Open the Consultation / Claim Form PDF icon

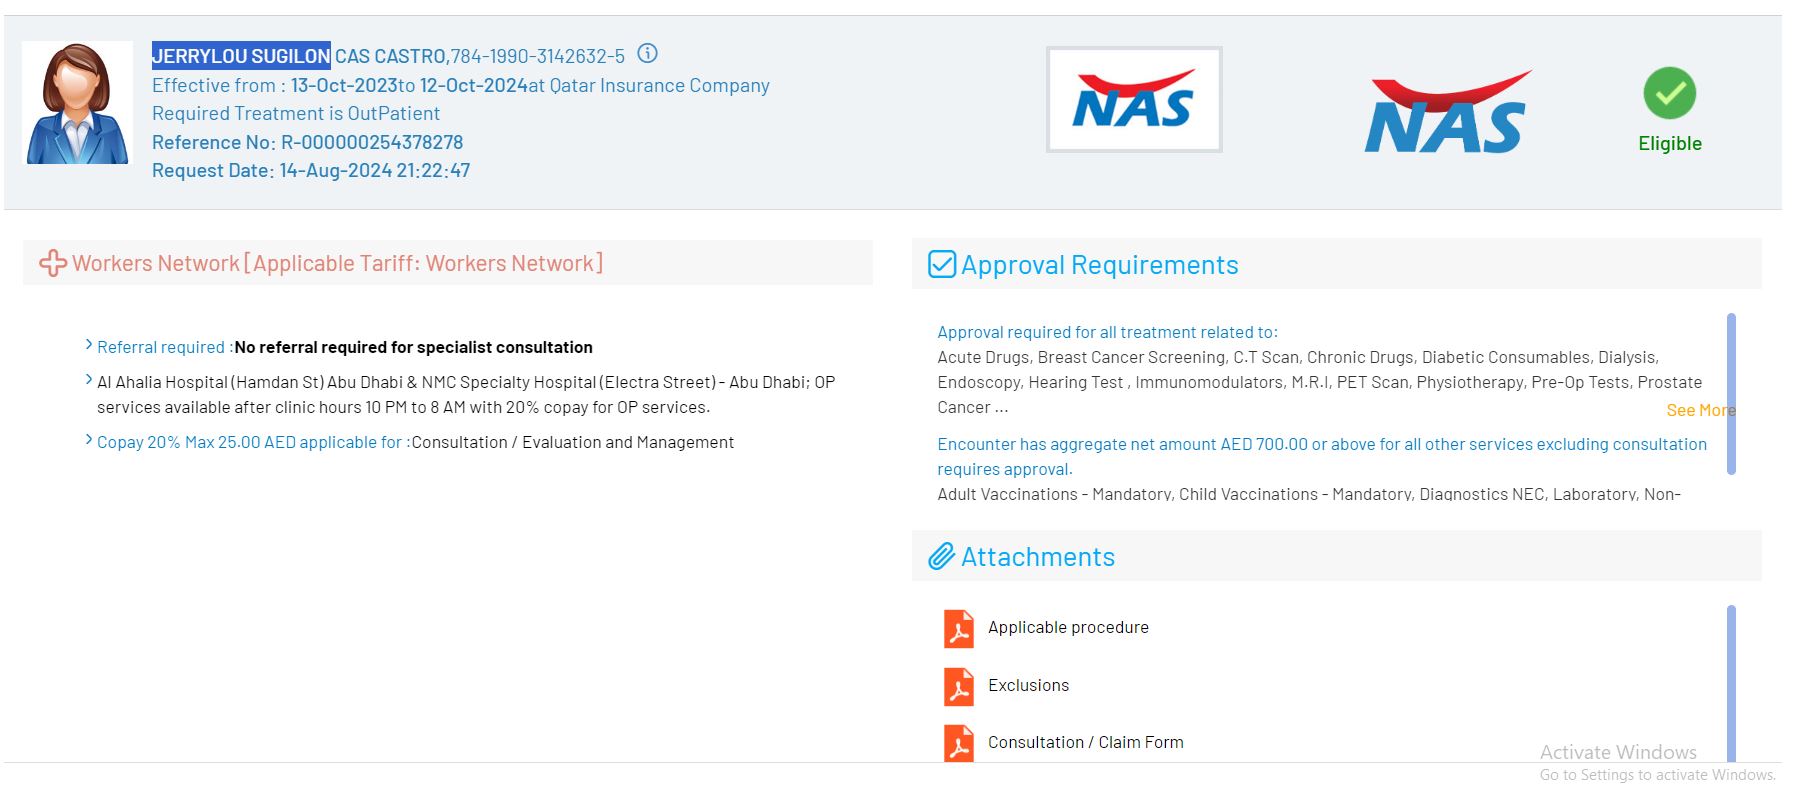(959, 743)
